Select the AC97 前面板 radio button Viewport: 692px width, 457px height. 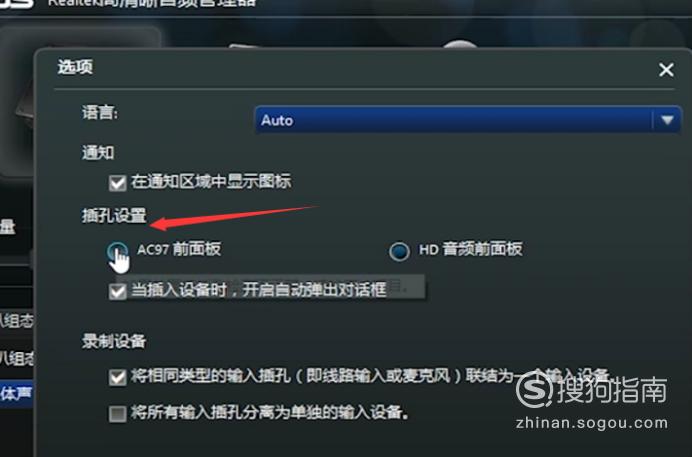click(x=117, y=251)
